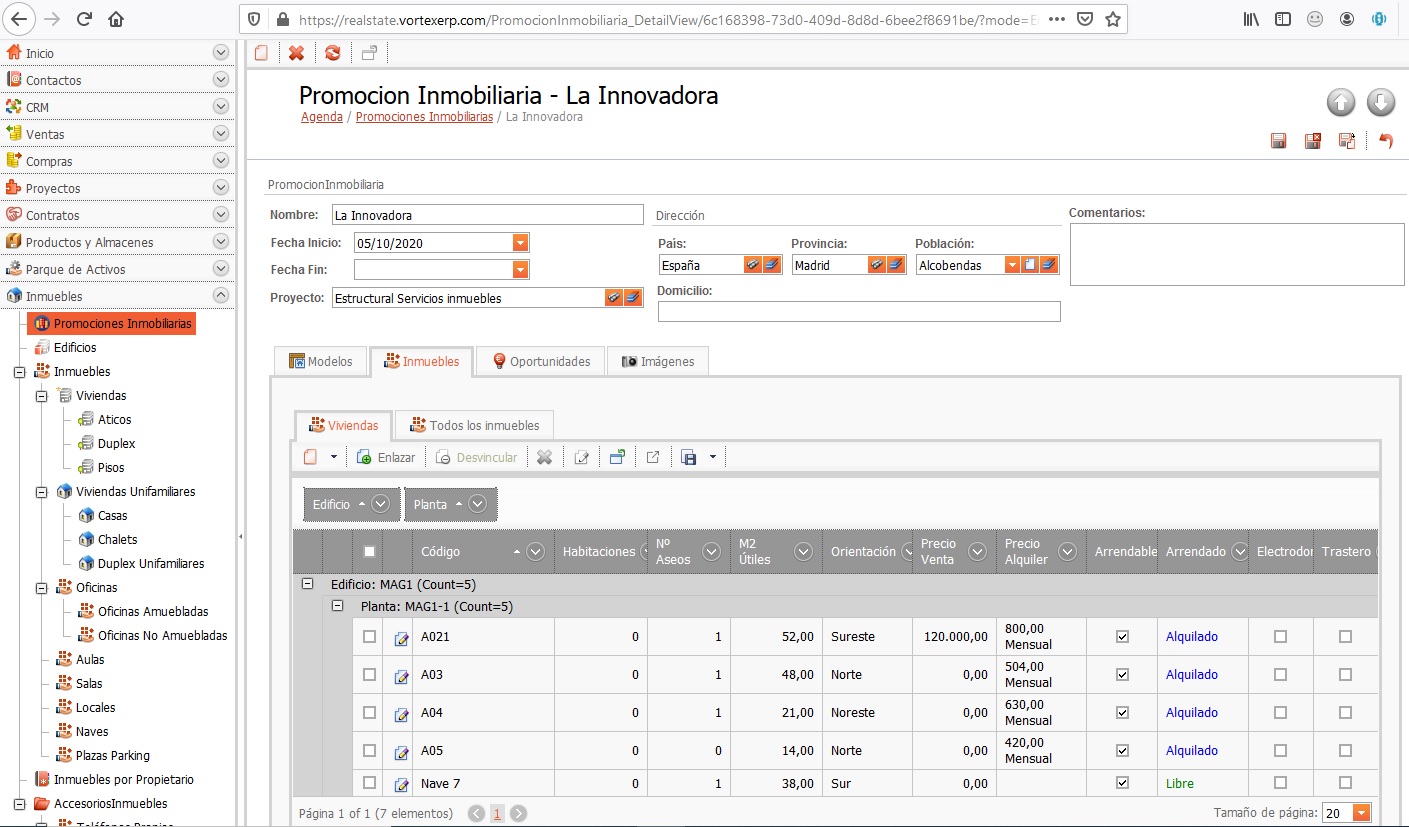Click the open-in-new-window icon in grid toolbar
Screen dimensions: 1409x827
[x=653, y=457]
